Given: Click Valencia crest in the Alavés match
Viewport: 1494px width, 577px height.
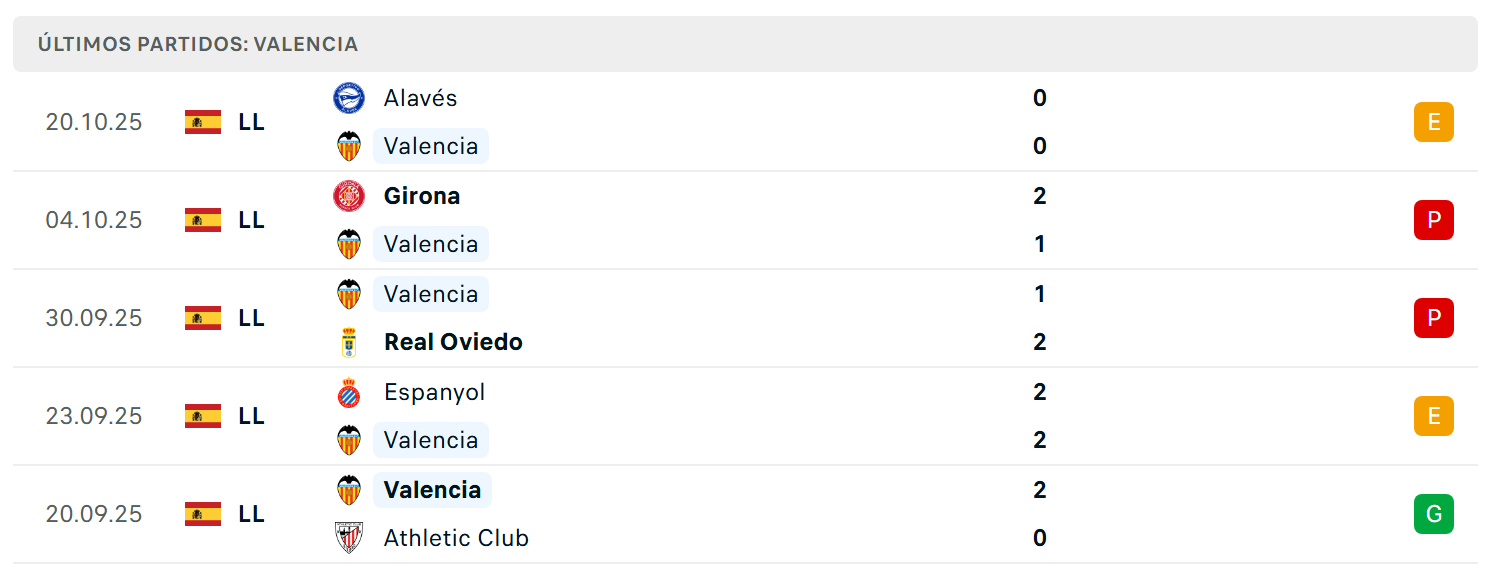Looking at the screenshot, I should pyautogui.click(x=349, y=146).
